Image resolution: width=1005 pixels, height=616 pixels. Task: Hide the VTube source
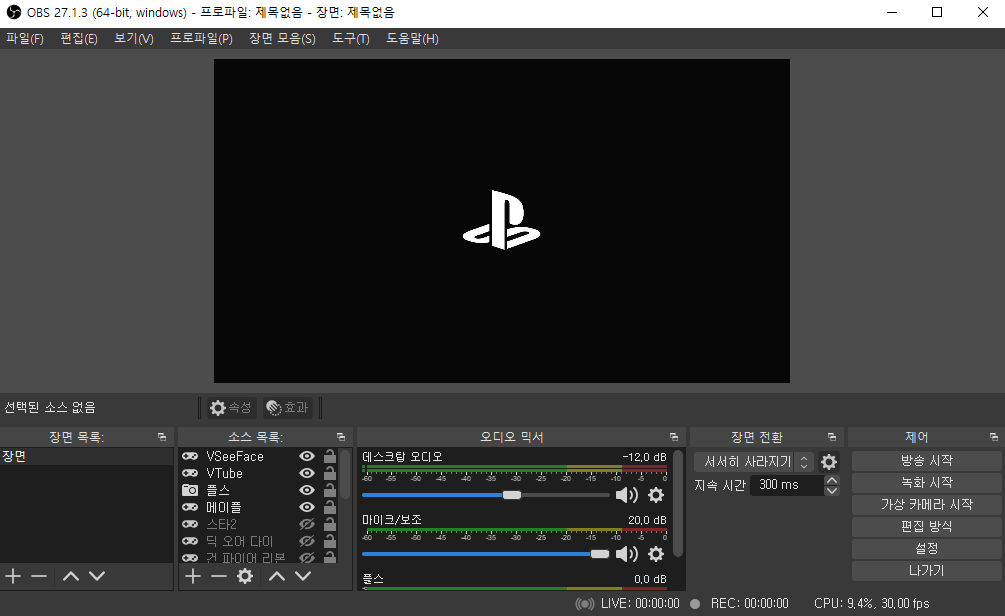tap(307, 473)
